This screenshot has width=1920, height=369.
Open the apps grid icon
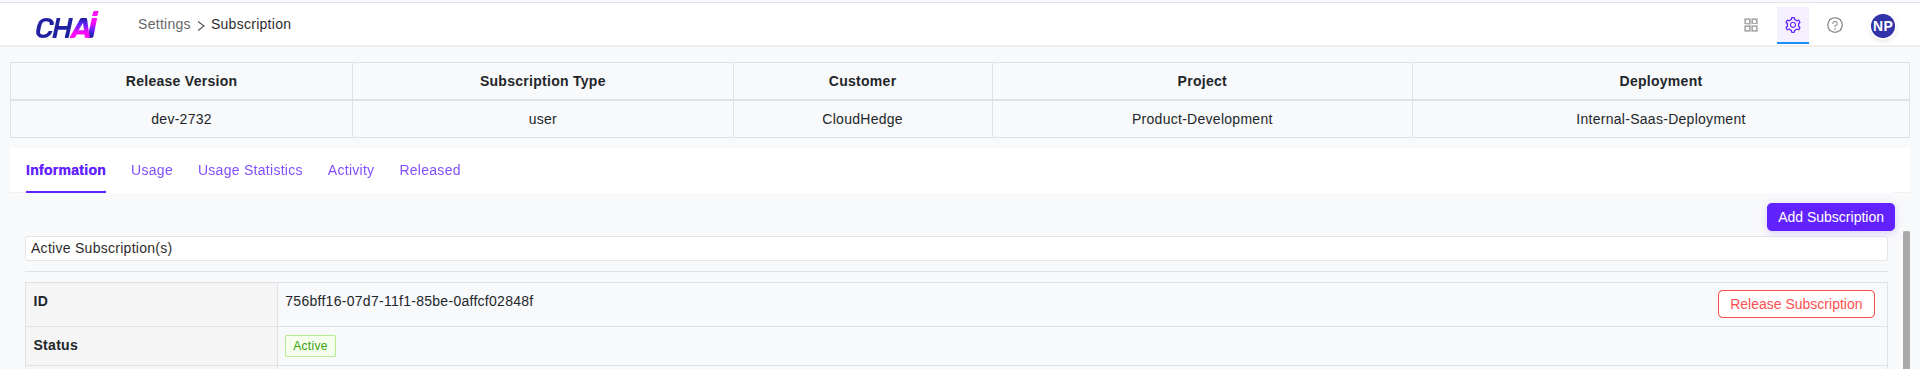(1751, 25)
